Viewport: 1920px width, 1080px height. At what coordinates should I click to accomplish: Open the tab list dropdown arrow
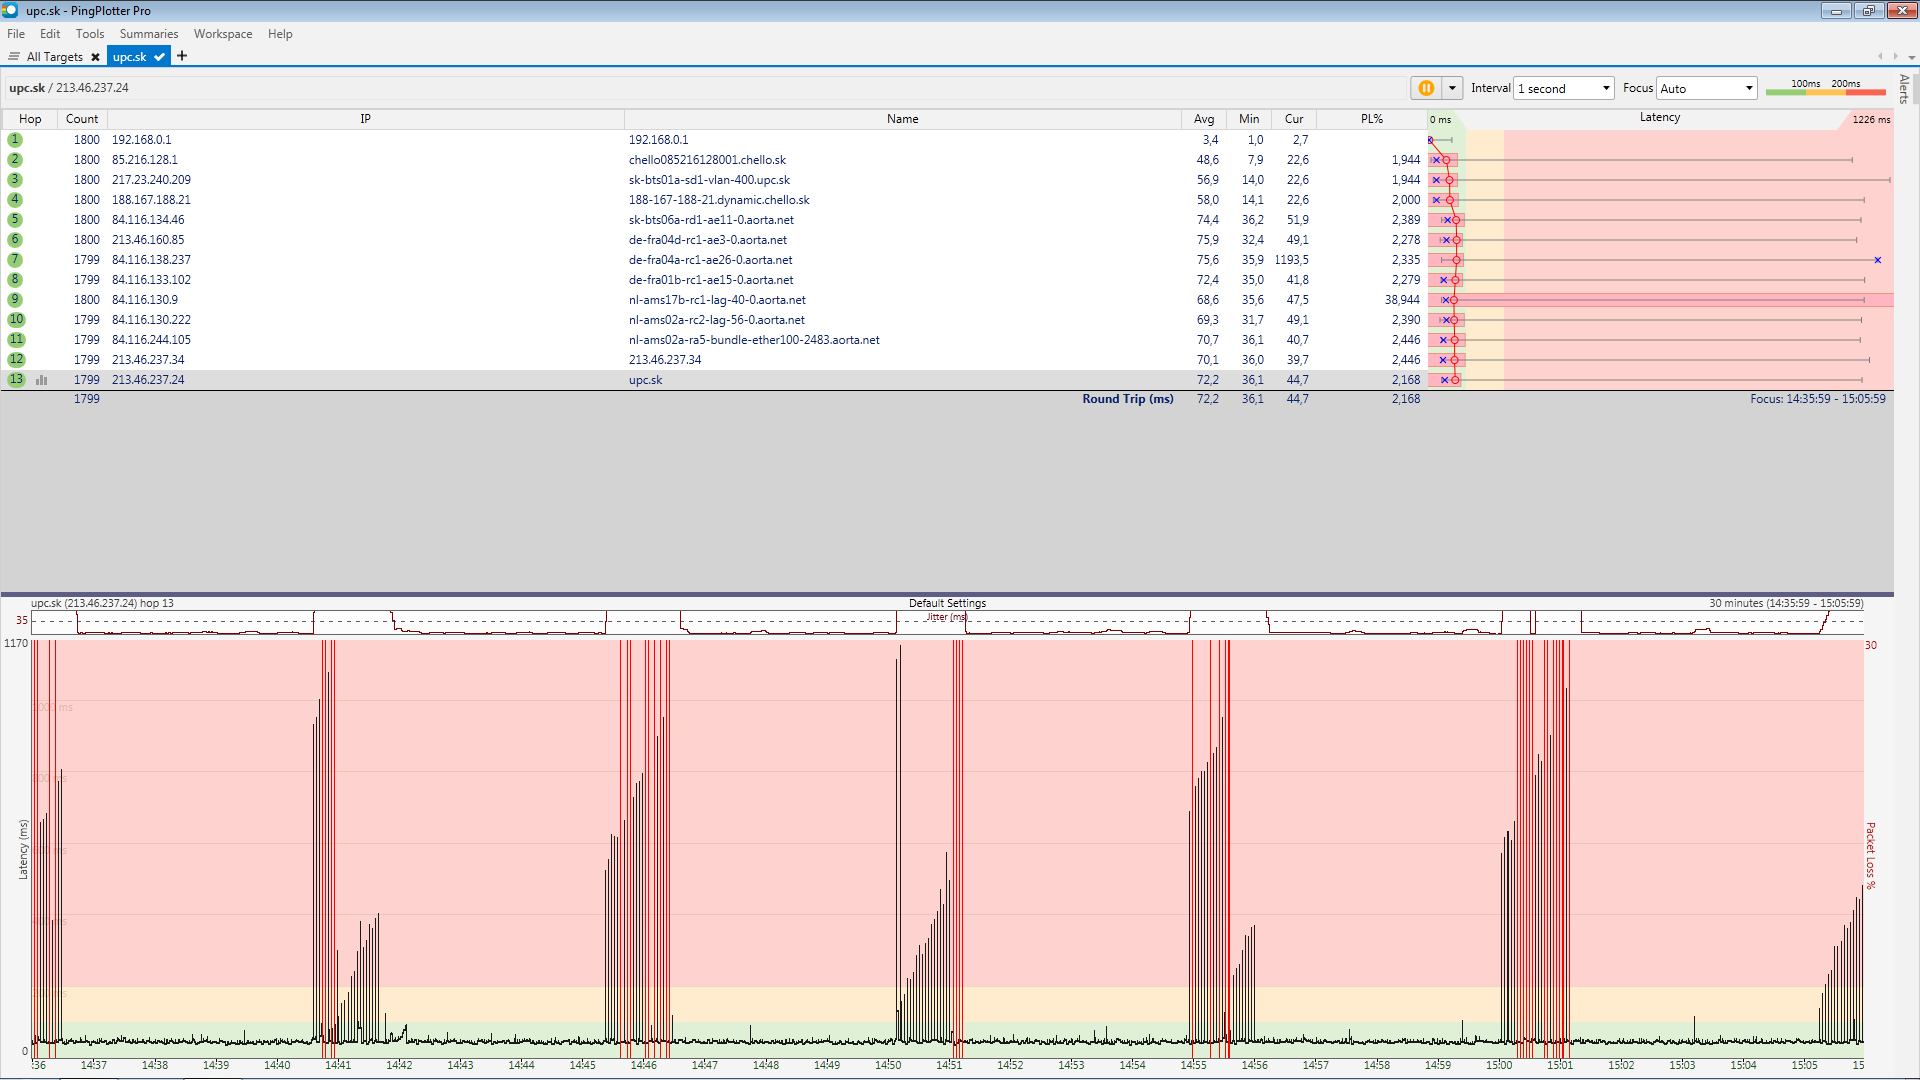click(x=1911, y=57)
